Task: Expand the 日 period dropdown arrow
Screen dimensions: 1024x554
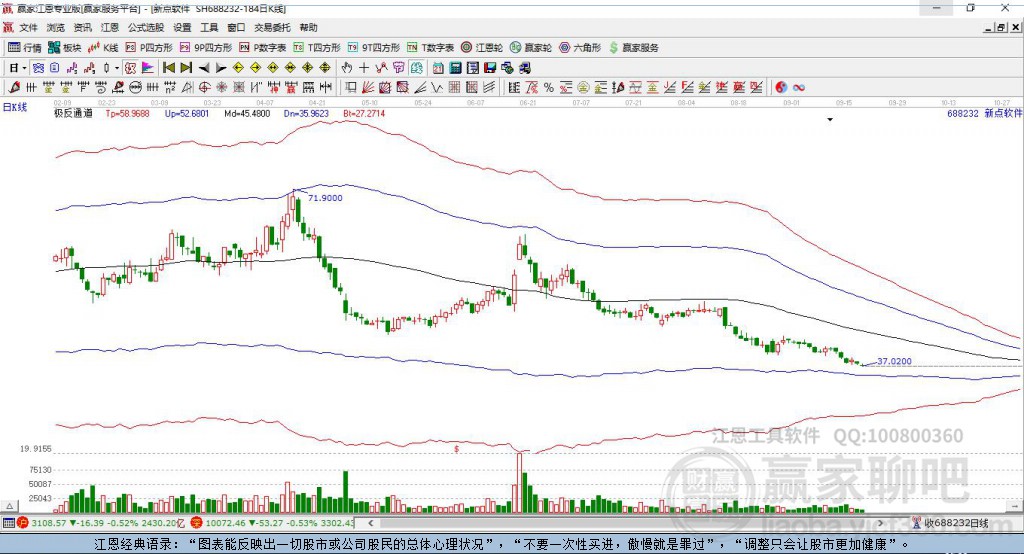Action: click(x=24, y=68)
